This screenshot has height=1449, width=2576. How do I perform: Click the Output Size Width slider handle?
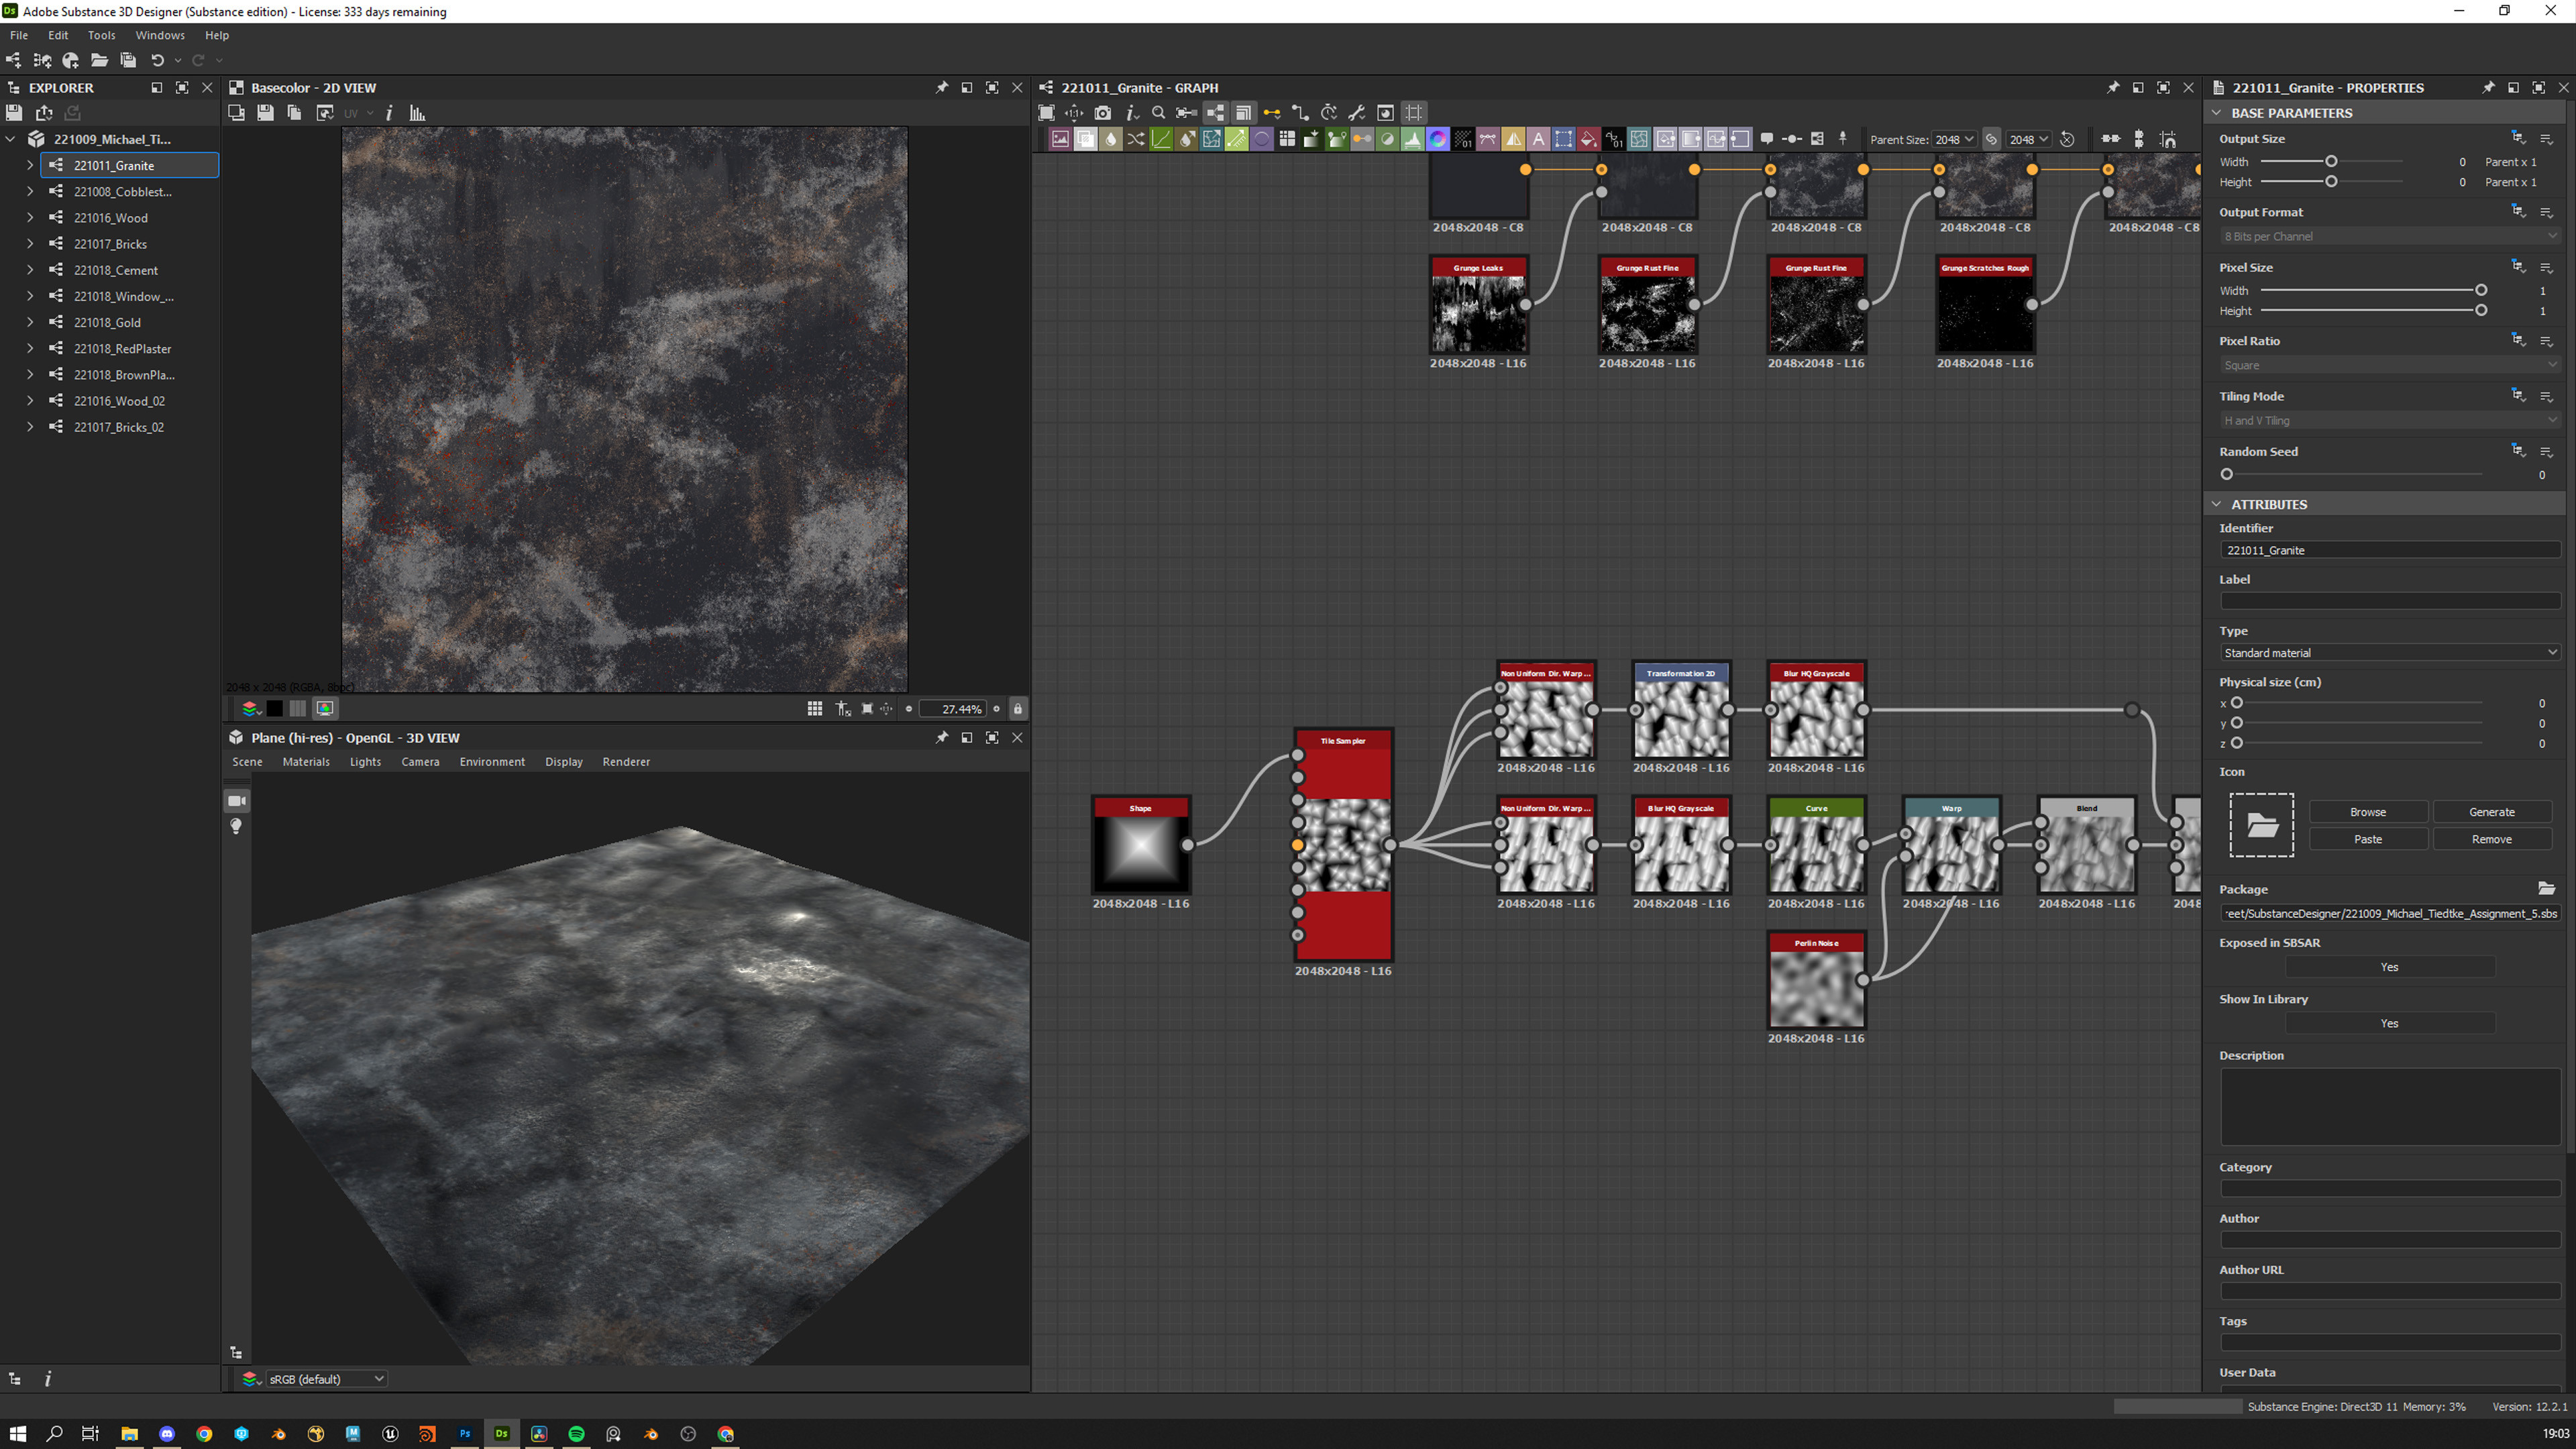click(2331, 162)
